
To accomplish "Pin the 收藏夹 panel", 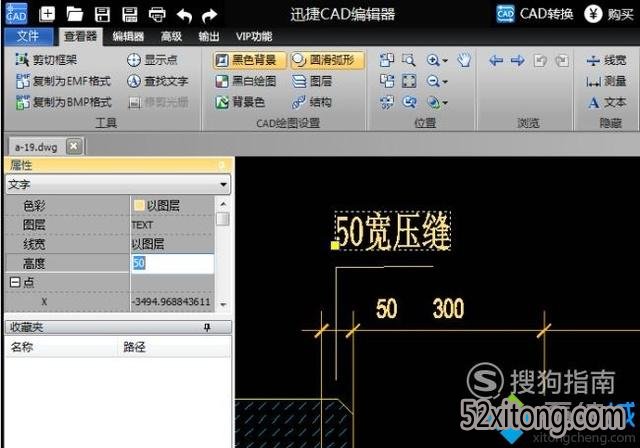I will [207, 327].
